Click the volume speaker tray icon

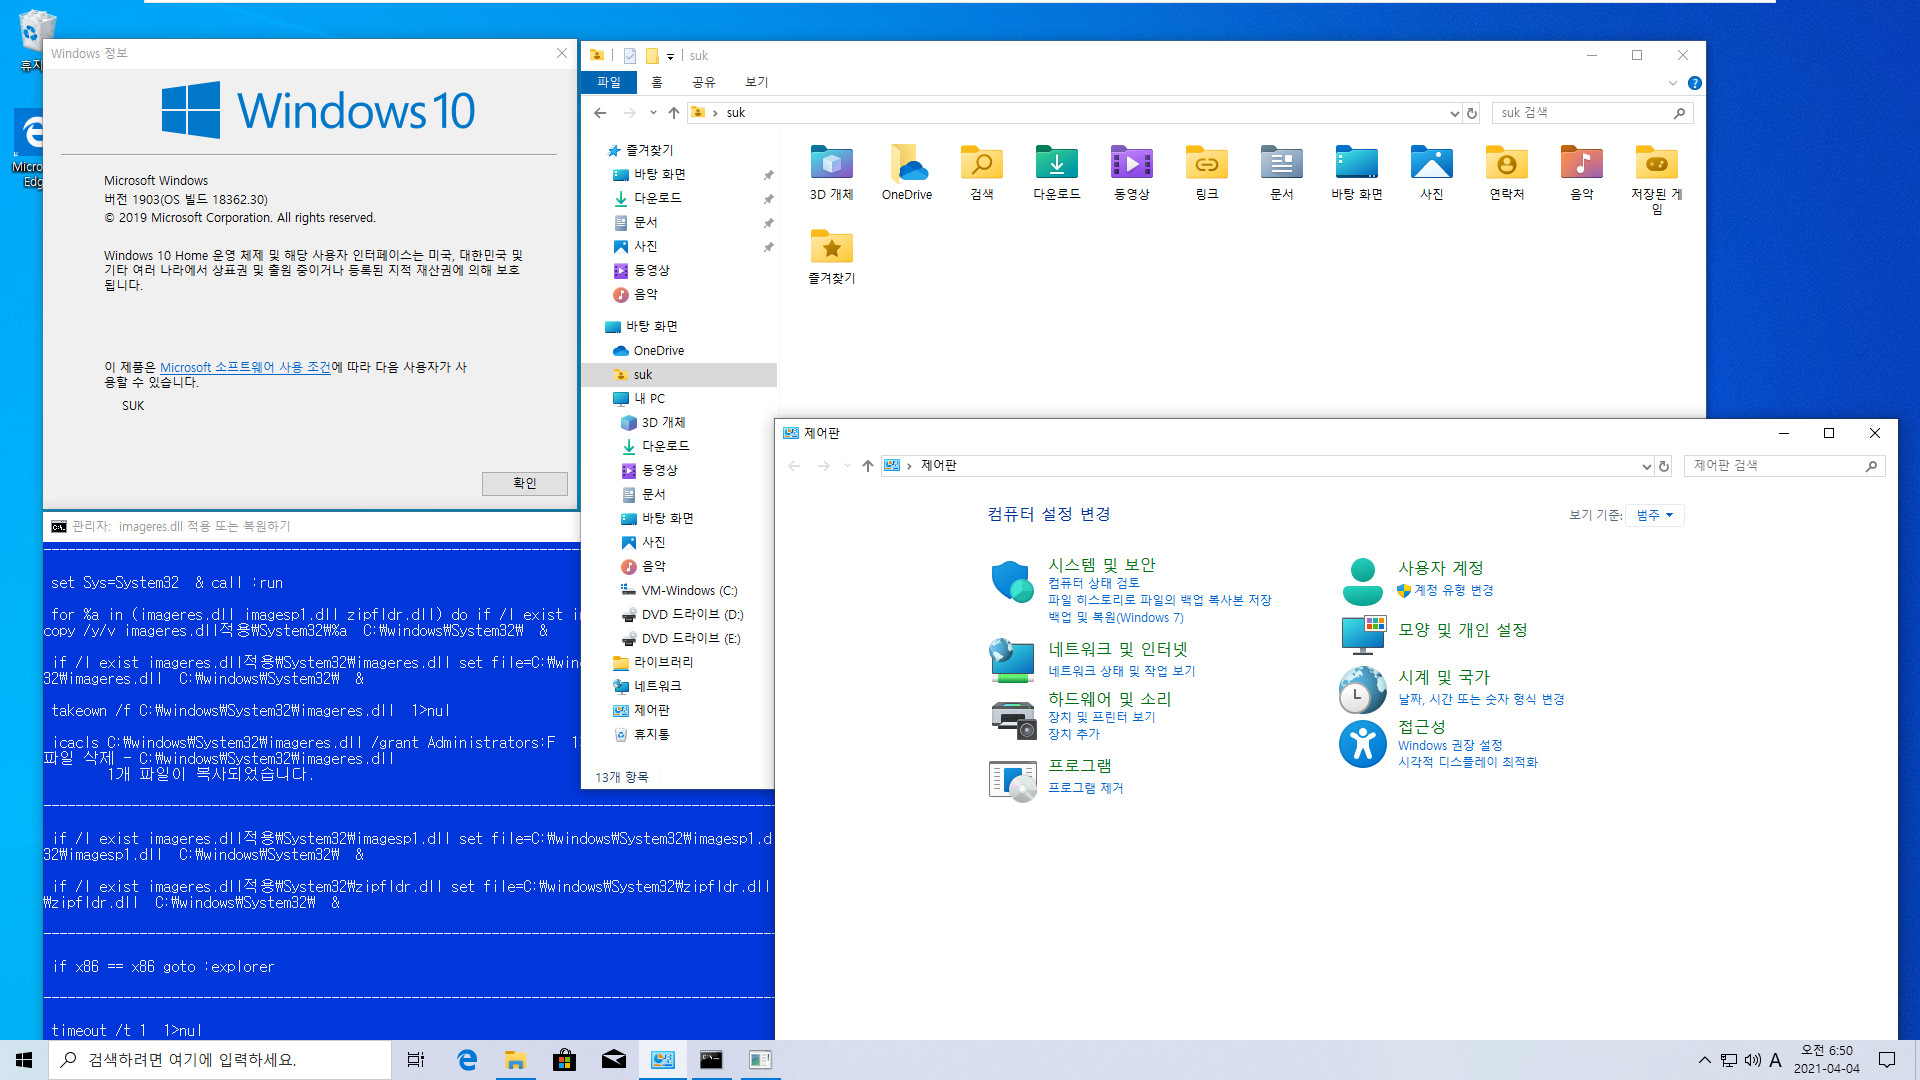pos(1752,1060)
